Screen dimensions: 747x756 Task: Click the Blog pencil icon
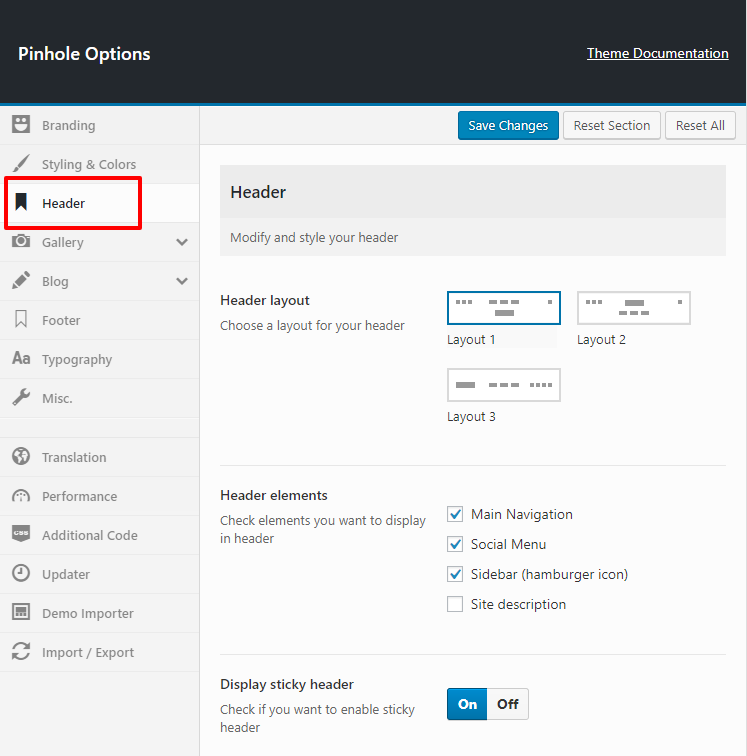click(x=21, y=280)
